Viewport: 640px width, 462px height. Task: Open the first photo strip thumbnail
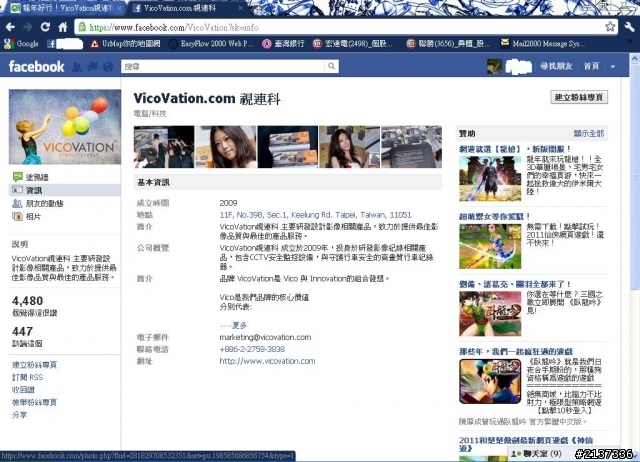(x=164, y=147)
